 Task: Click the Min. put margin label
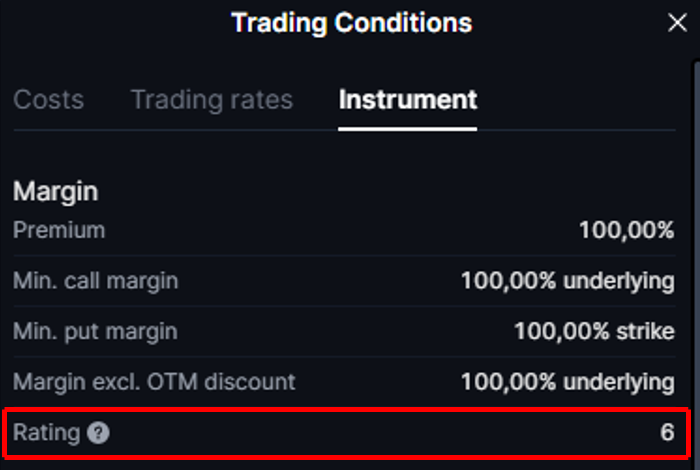[95, 331]
